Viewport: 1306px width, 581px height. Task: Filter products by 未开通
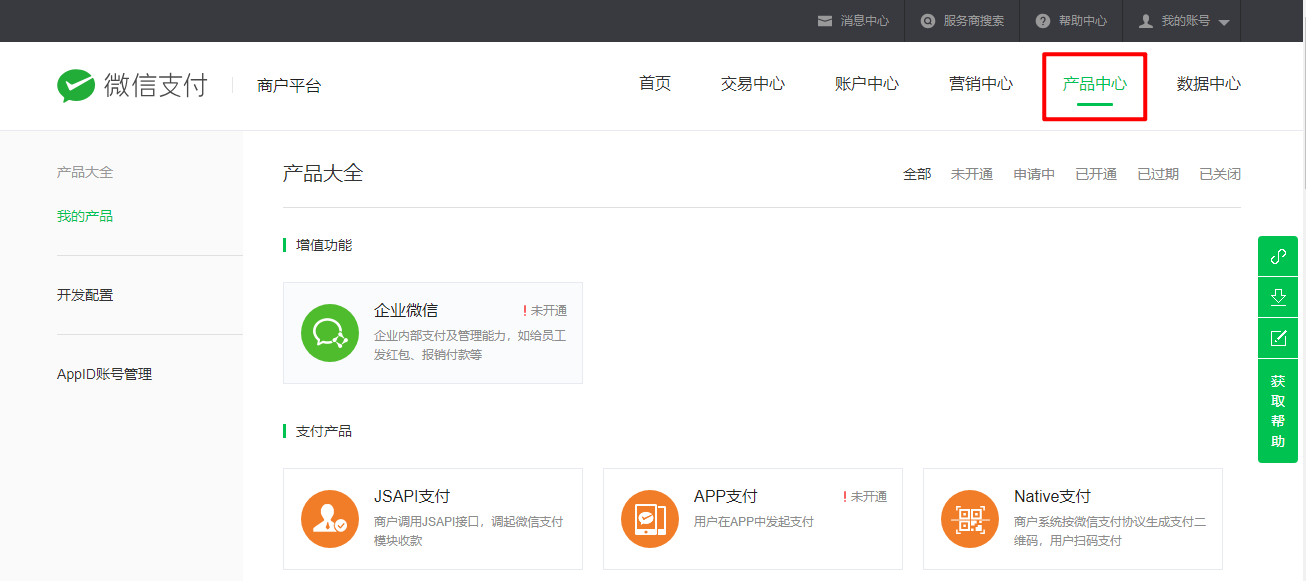click(x=972, y=174)
